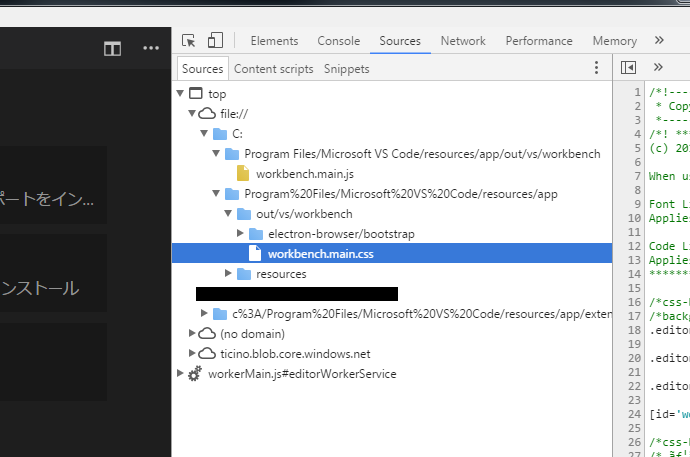Collapse the C: folder arrow
This screenshot has height=457, width=690.
[204, 133]
